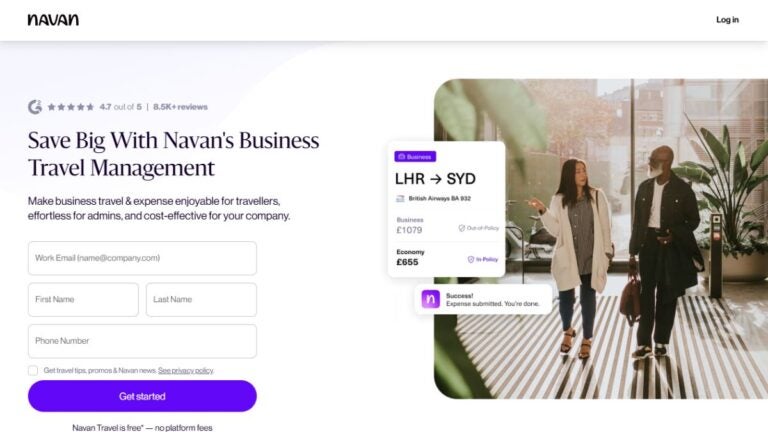
Task: Click the British Airways airline icon
Action: tap(400, 198)
